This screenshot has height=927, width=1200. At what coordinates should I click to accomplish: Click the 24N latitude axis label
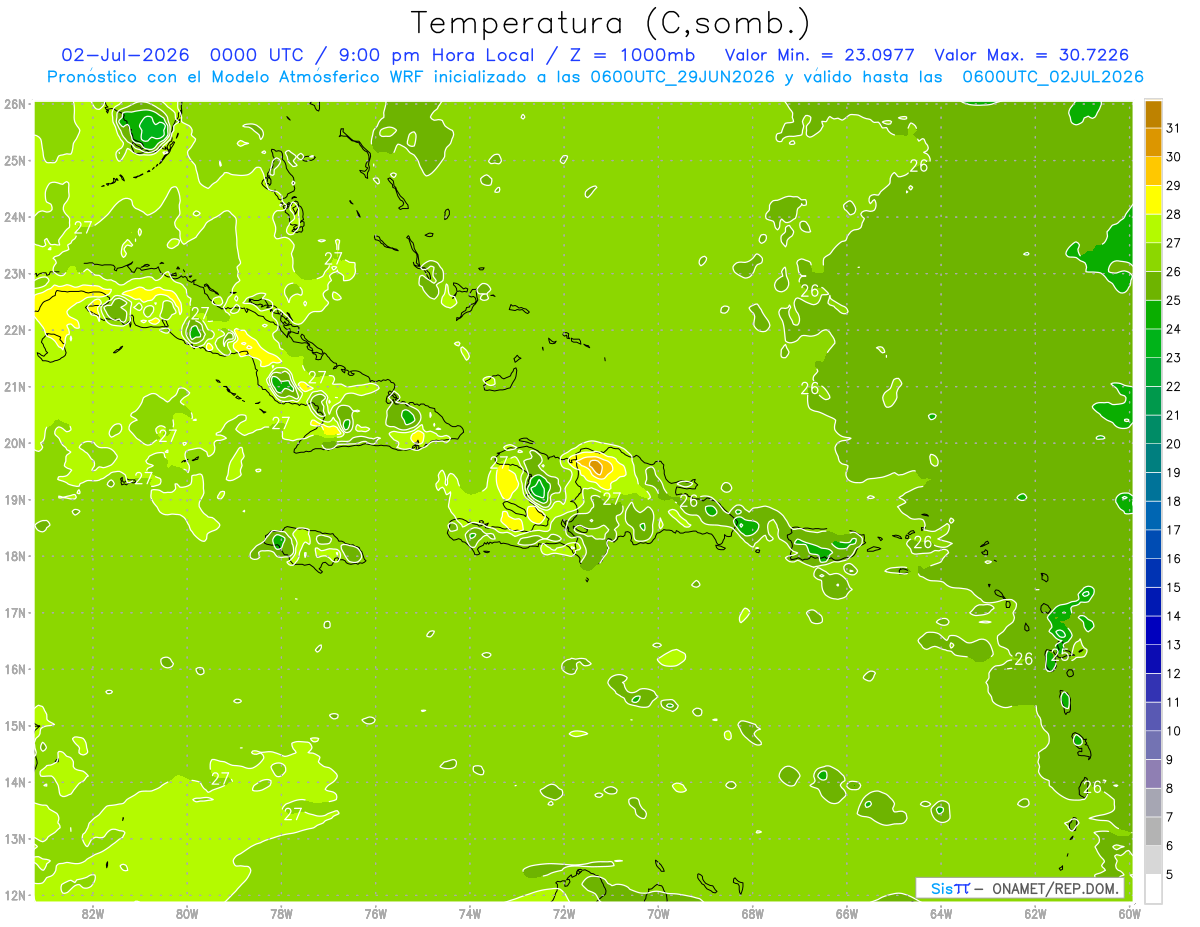point(14,217)
